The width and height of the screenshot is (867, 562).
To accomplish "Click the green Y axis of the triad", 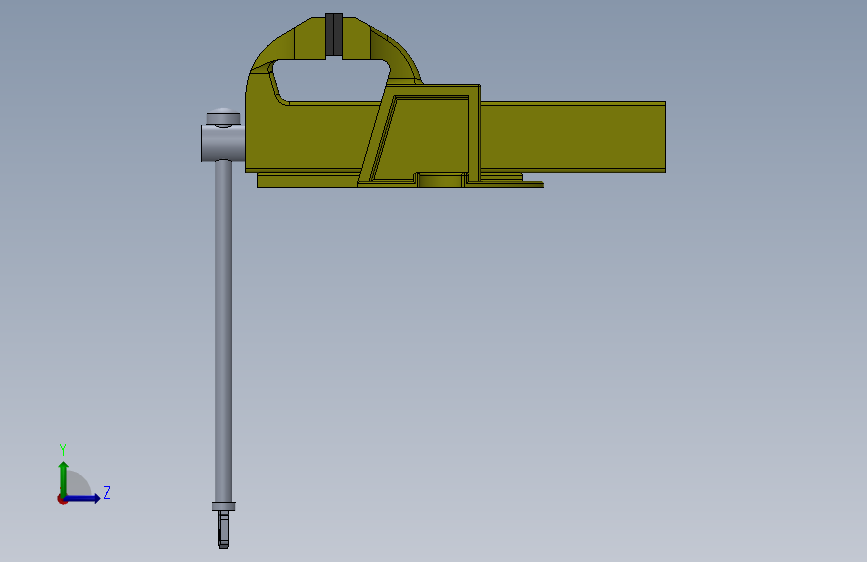I will pos(64,478).
